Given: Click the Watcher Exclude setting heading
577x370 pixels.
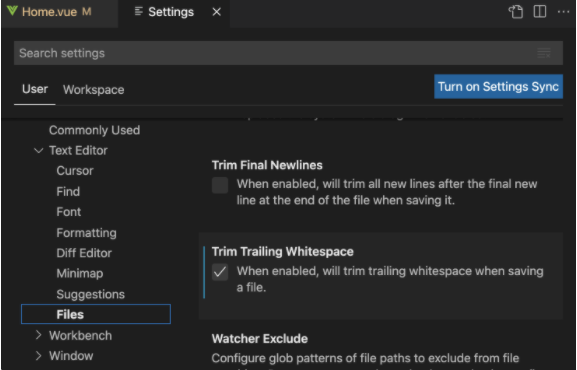Looking at the screenshot, I should 260,339.
